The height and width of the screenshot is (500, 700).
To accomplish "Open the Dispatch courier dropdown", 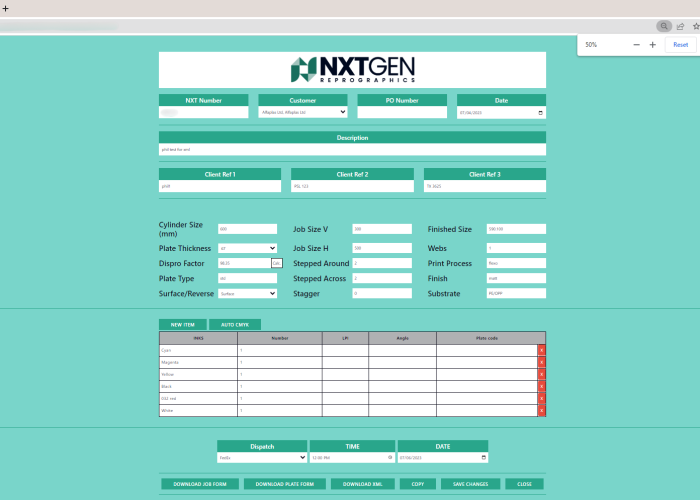I will tap(262, 458).
